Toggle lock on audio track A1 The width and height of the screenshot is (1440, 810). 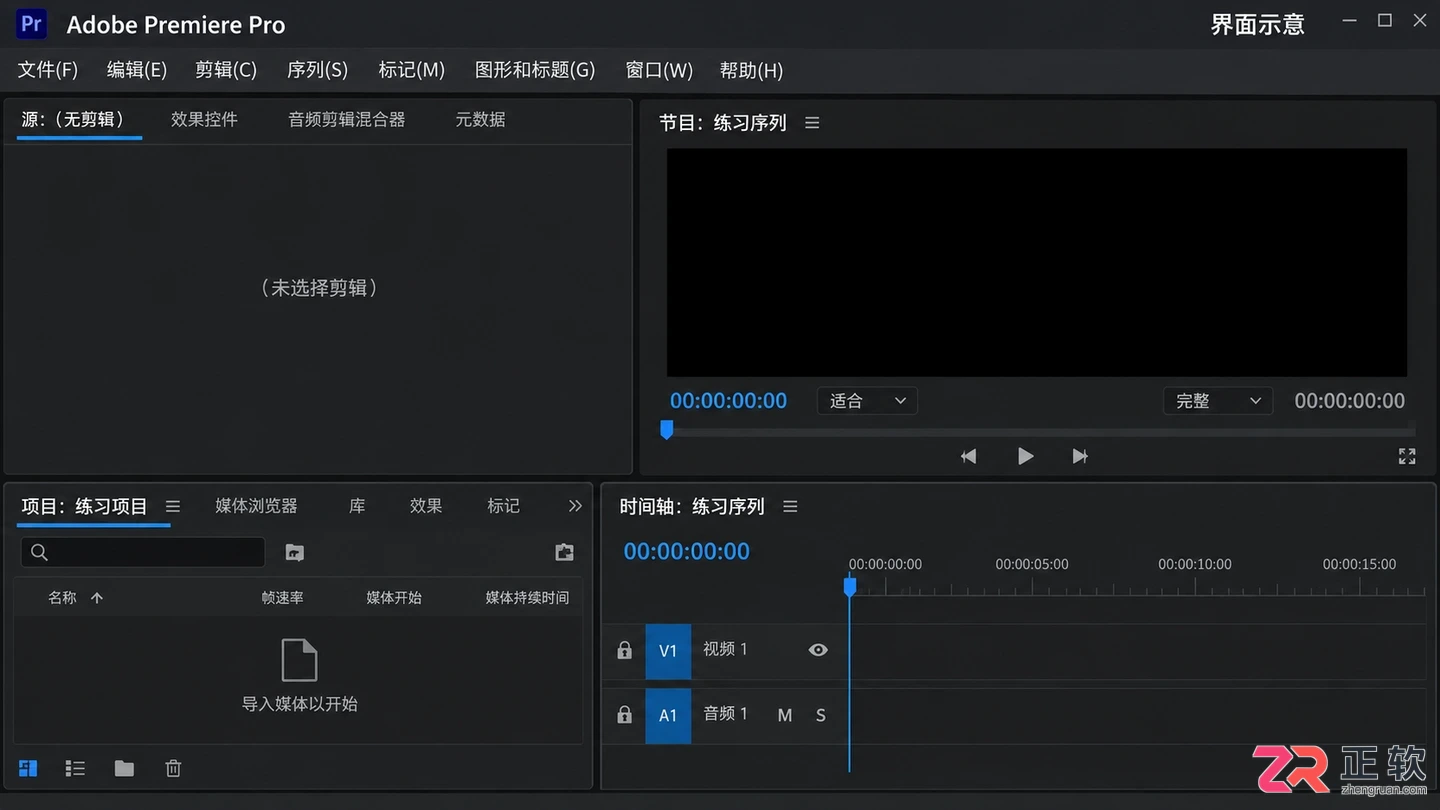pos(624,715)
